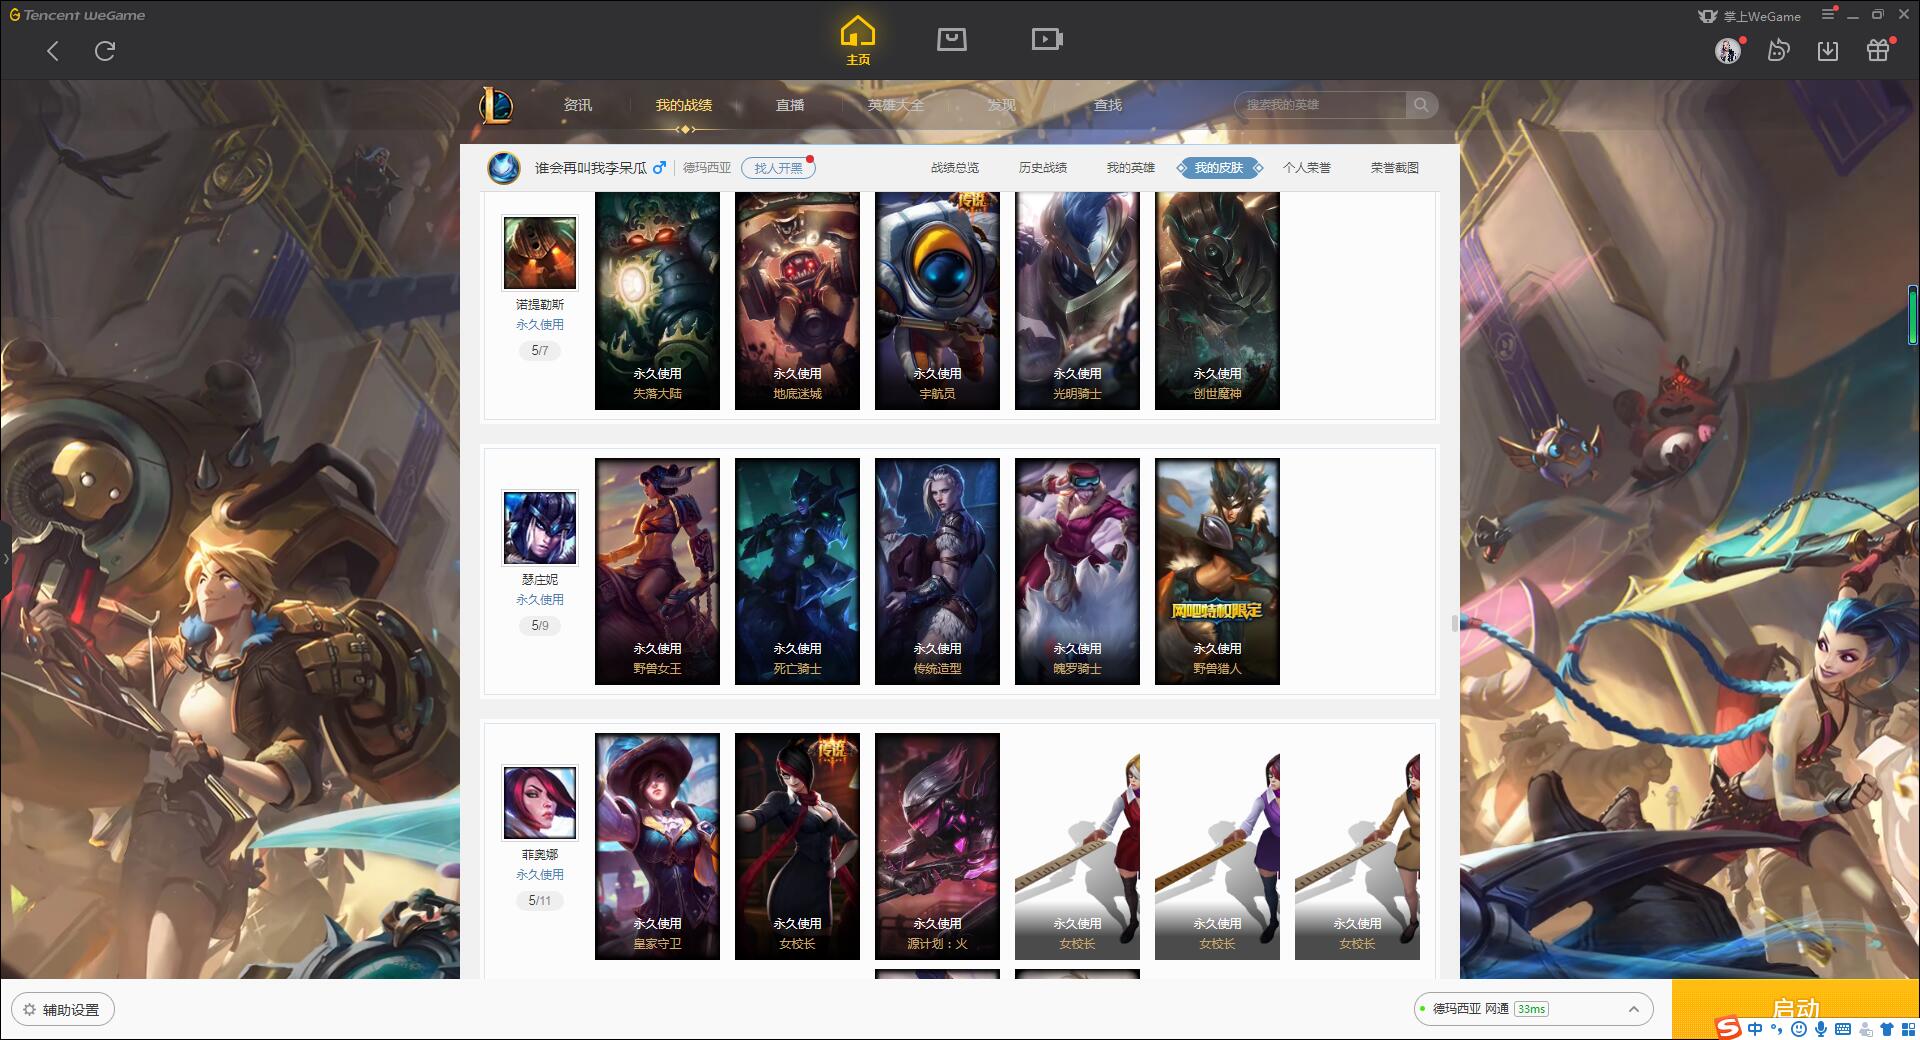The height and width of the screenshot is (1040, 1920).
Task: Open the 失落大陆 skin card
Action: click(x=657, y=301)
